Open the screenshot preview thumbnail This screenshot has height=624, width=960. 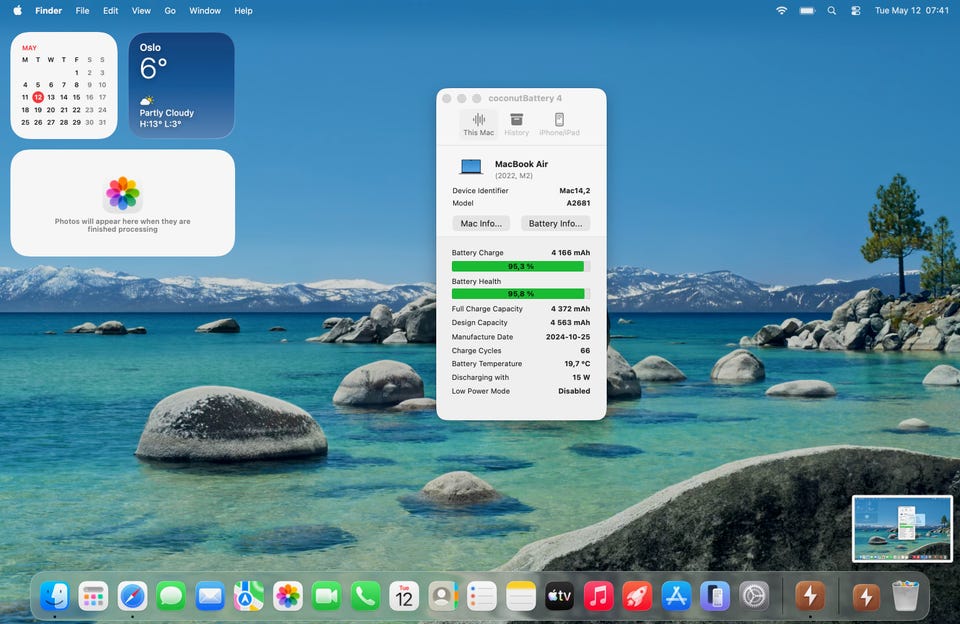pyautogui.click(x=902, y=528)
